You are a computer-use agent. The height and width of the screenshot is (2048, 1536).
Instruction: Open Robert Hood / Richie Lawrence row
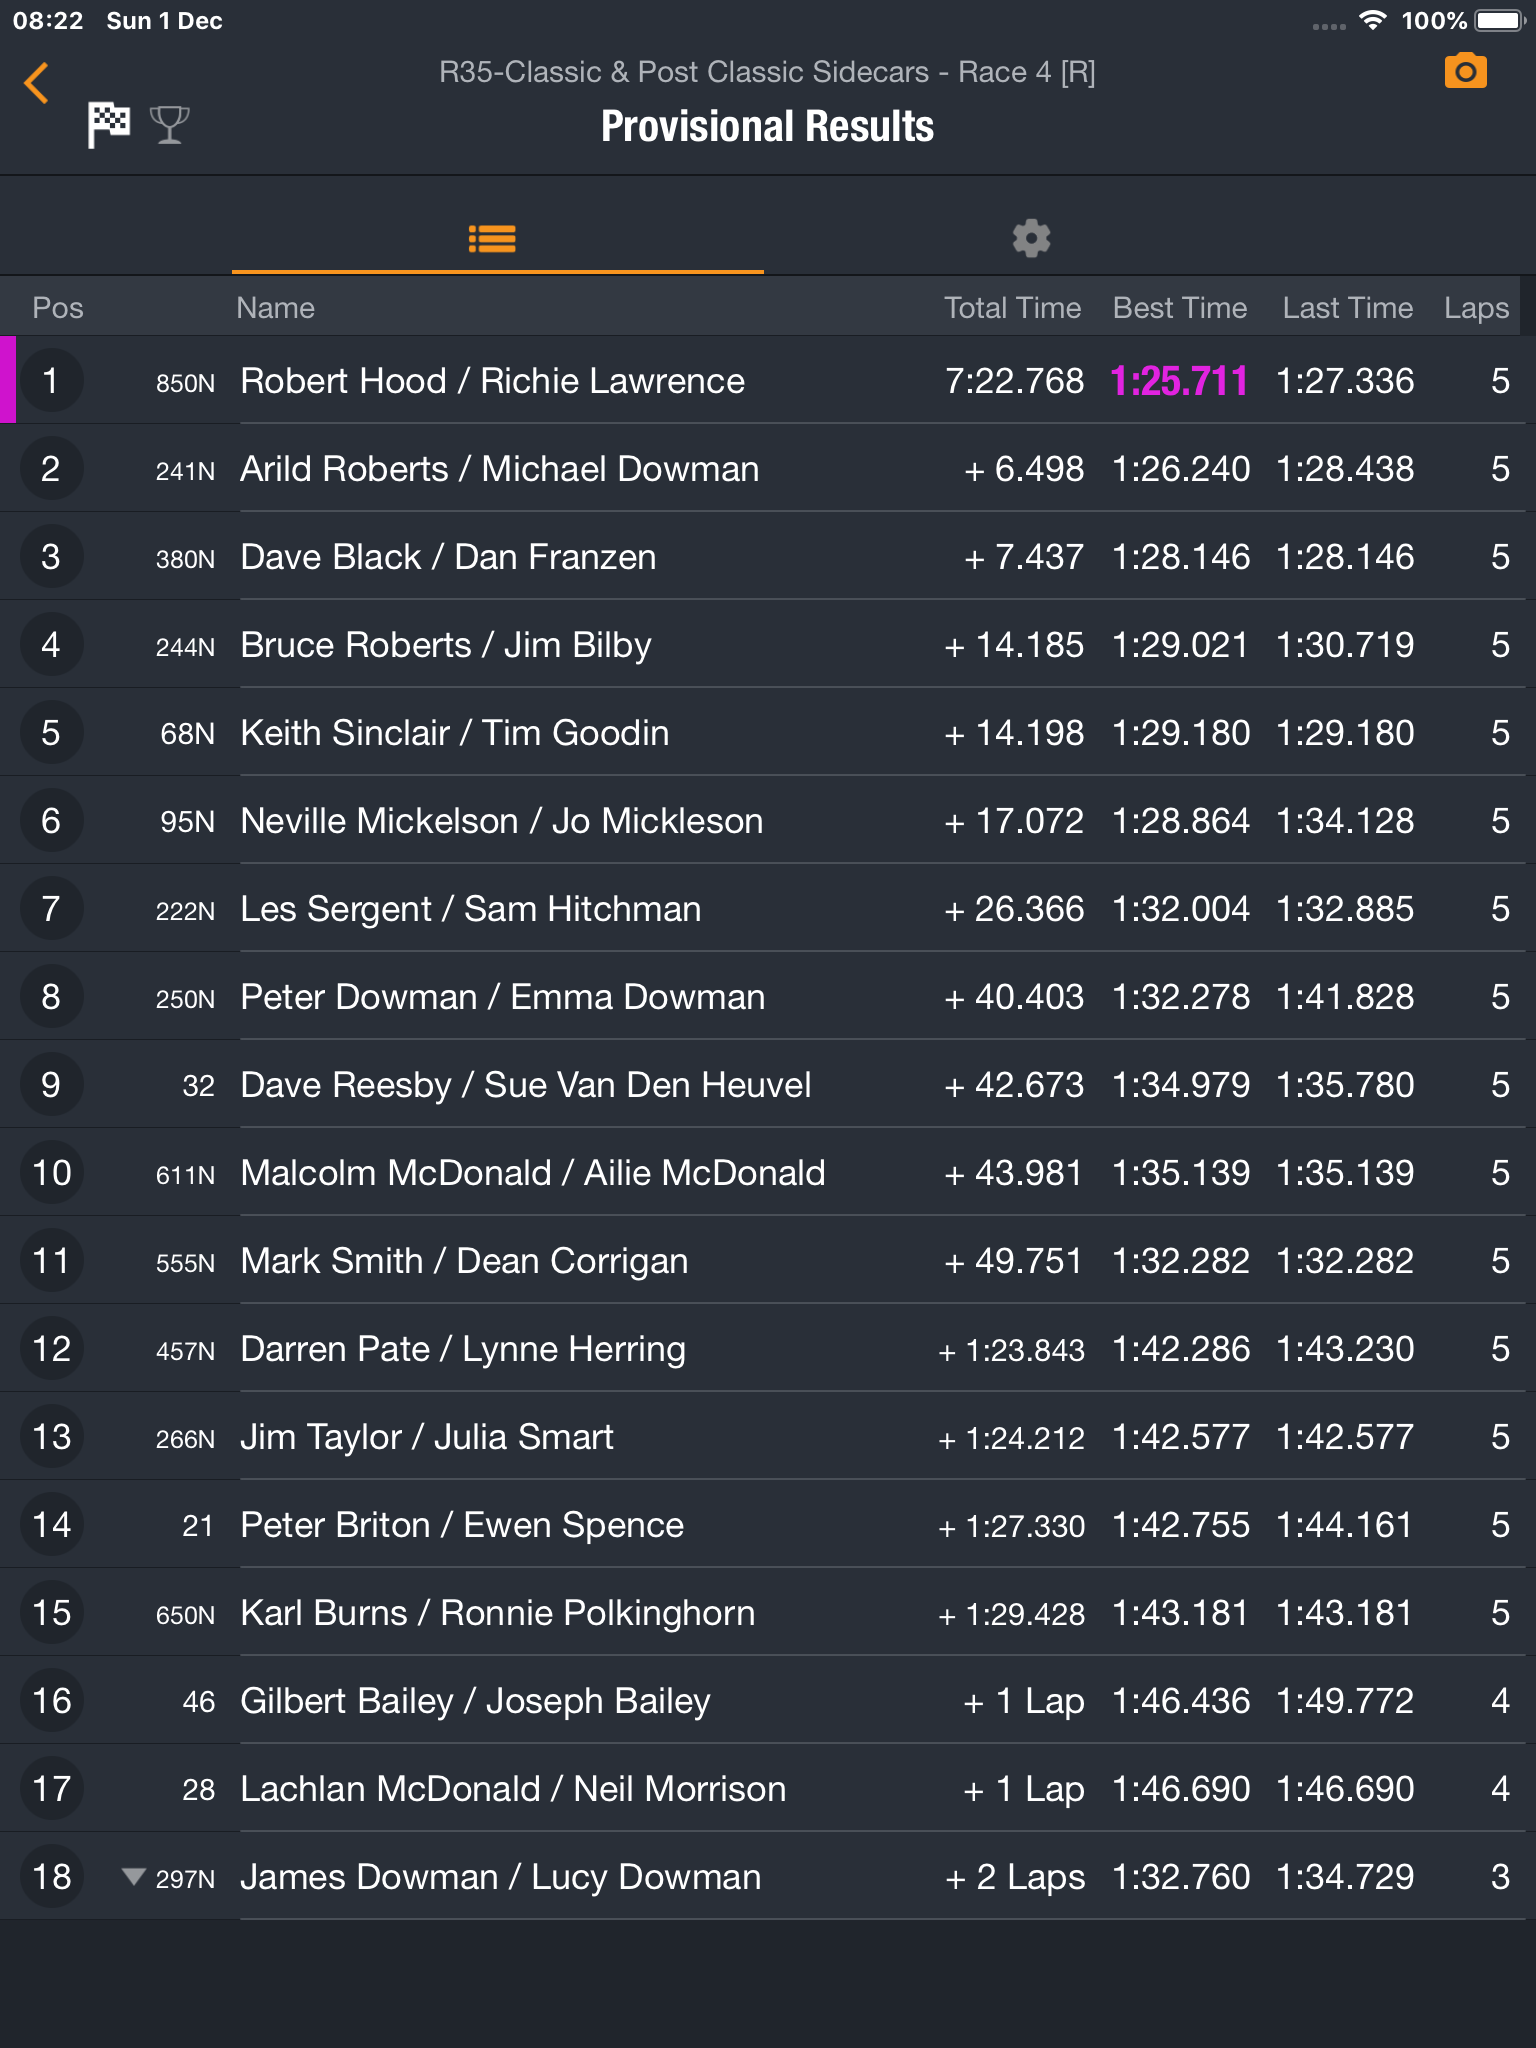coord(768,380)
